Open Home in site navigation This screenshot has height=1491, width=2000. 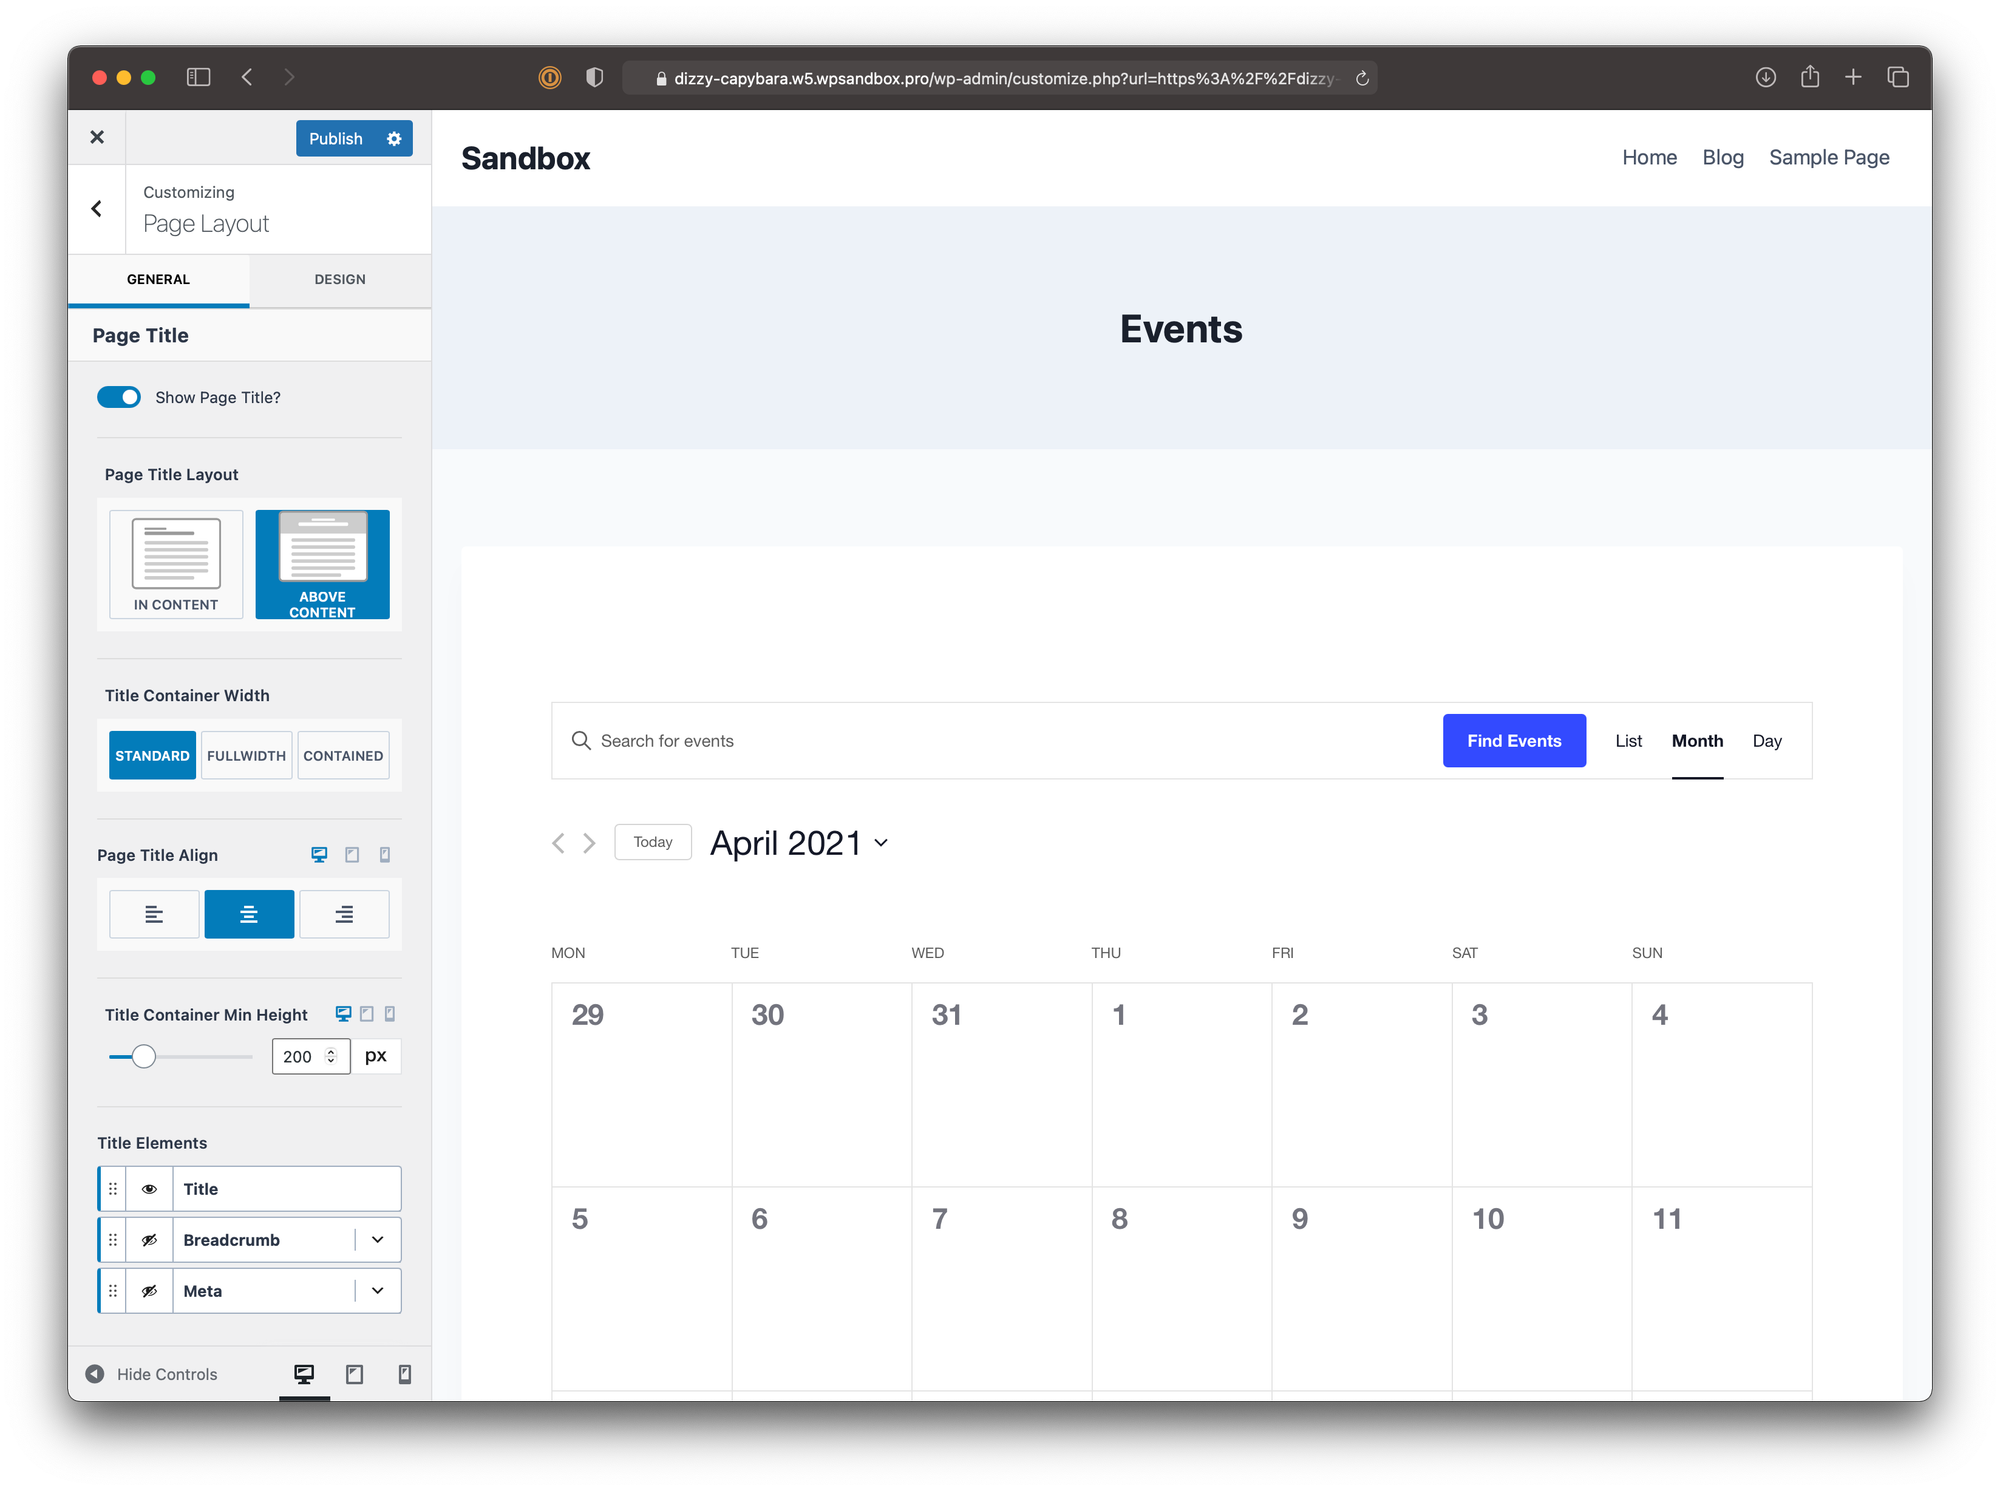pyautogui.click(x=1650, y=157)
